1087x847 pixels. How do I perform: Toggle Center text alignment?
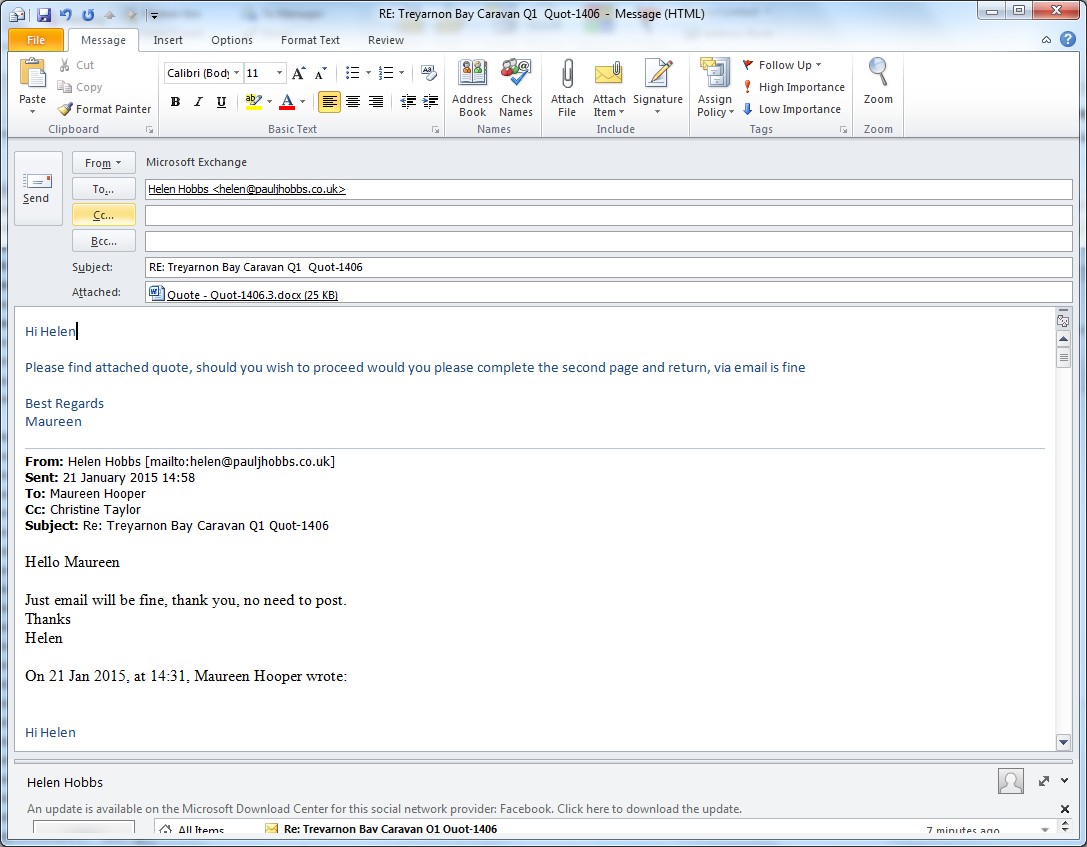point(353,102)
